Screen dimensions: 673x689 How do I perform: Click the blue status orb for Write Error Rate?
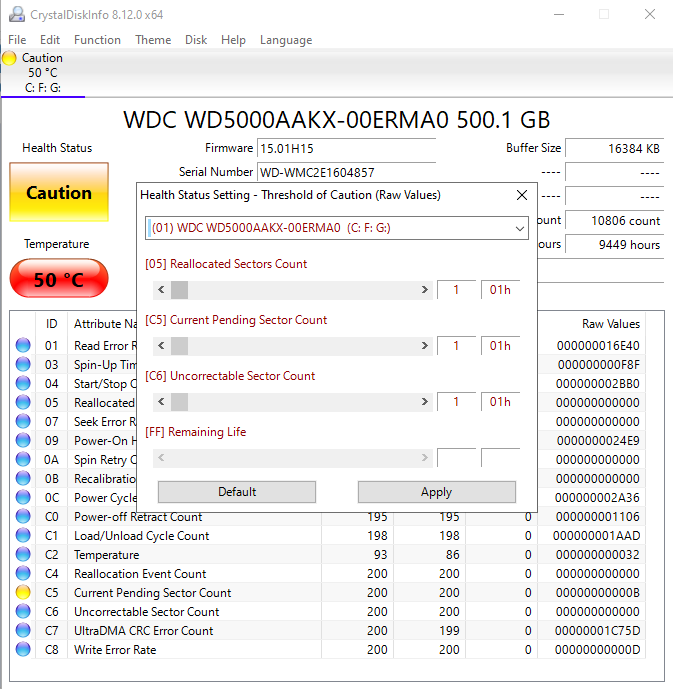click(x=23, y=649)
